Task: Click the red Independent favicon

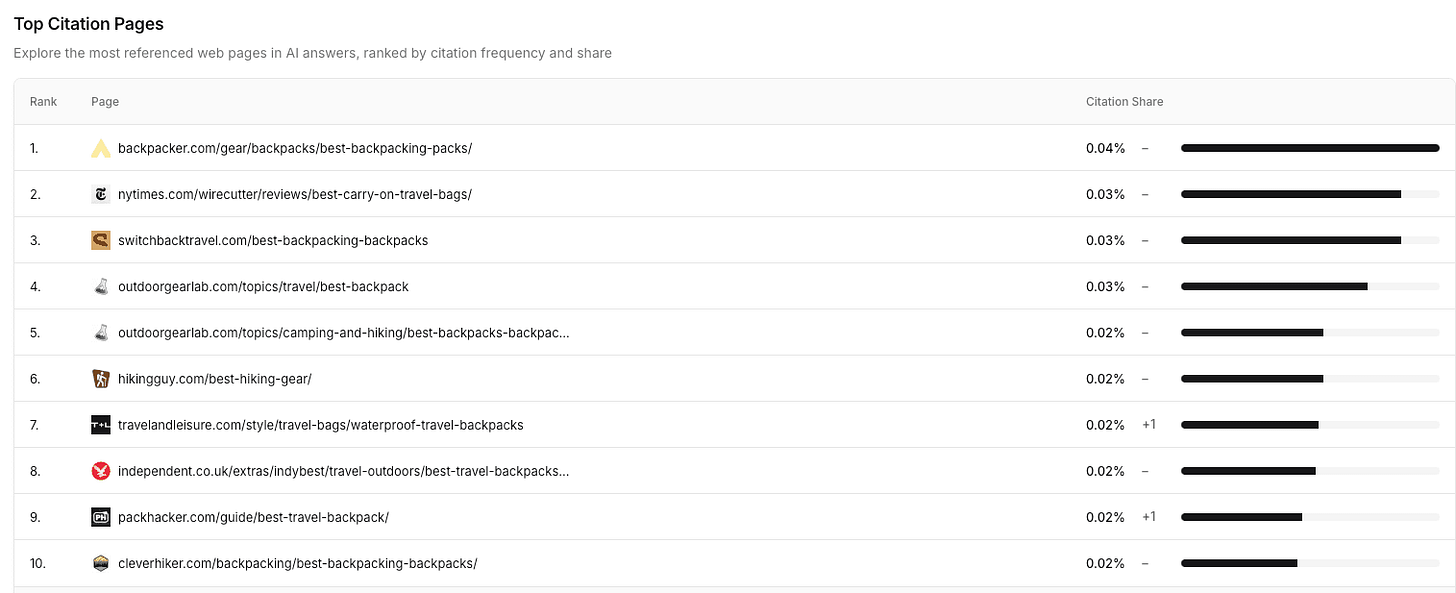Action: coord(100,470)
